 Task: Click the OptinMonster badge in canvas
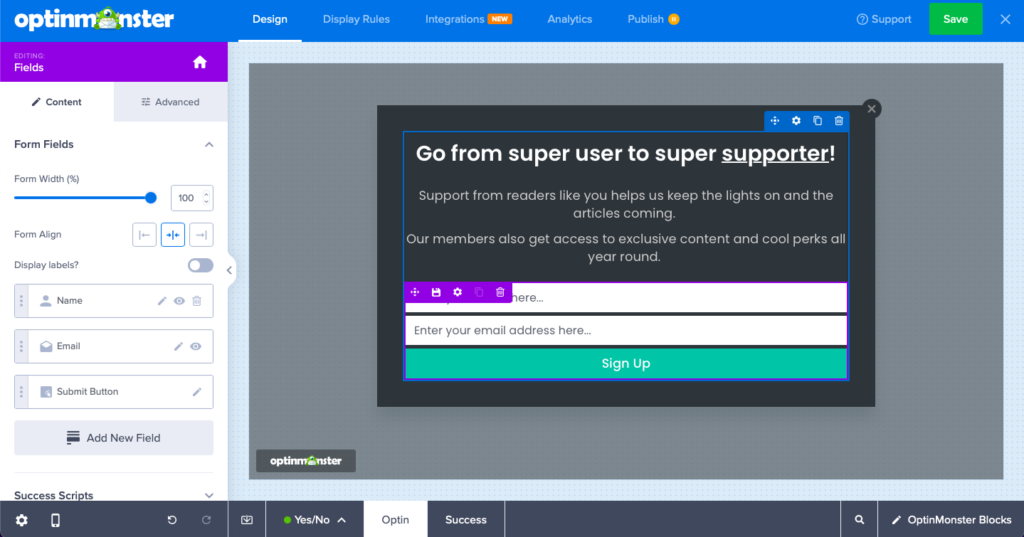(306, 461)
